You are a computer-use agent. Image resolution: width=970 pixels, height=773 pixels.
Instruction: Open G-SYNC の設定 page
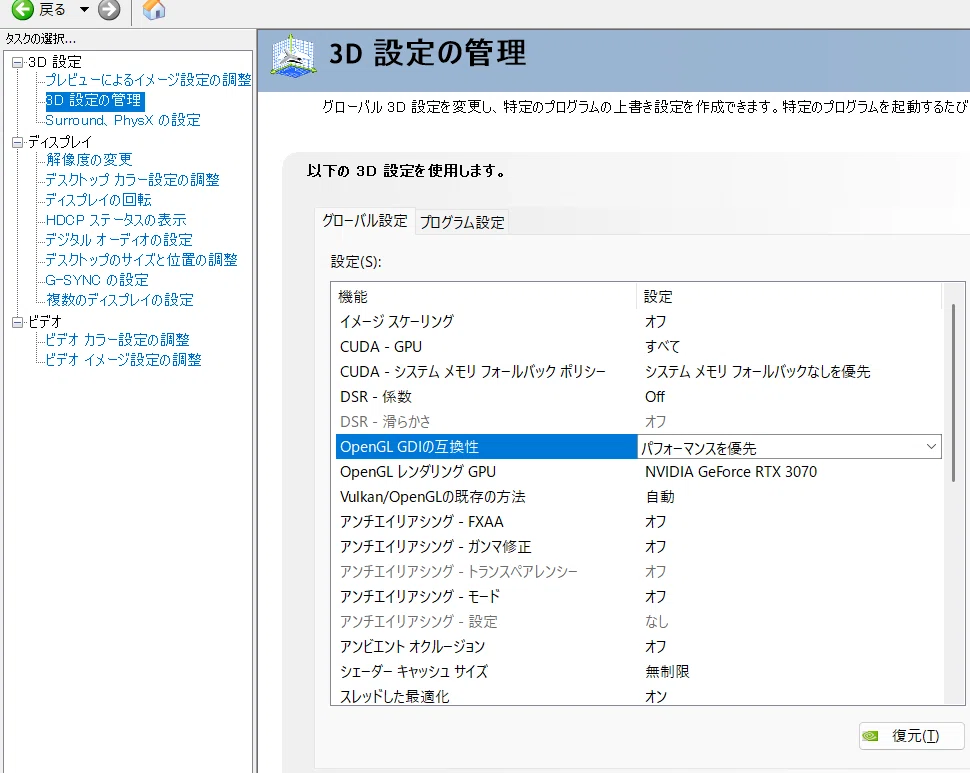point(97,280)
